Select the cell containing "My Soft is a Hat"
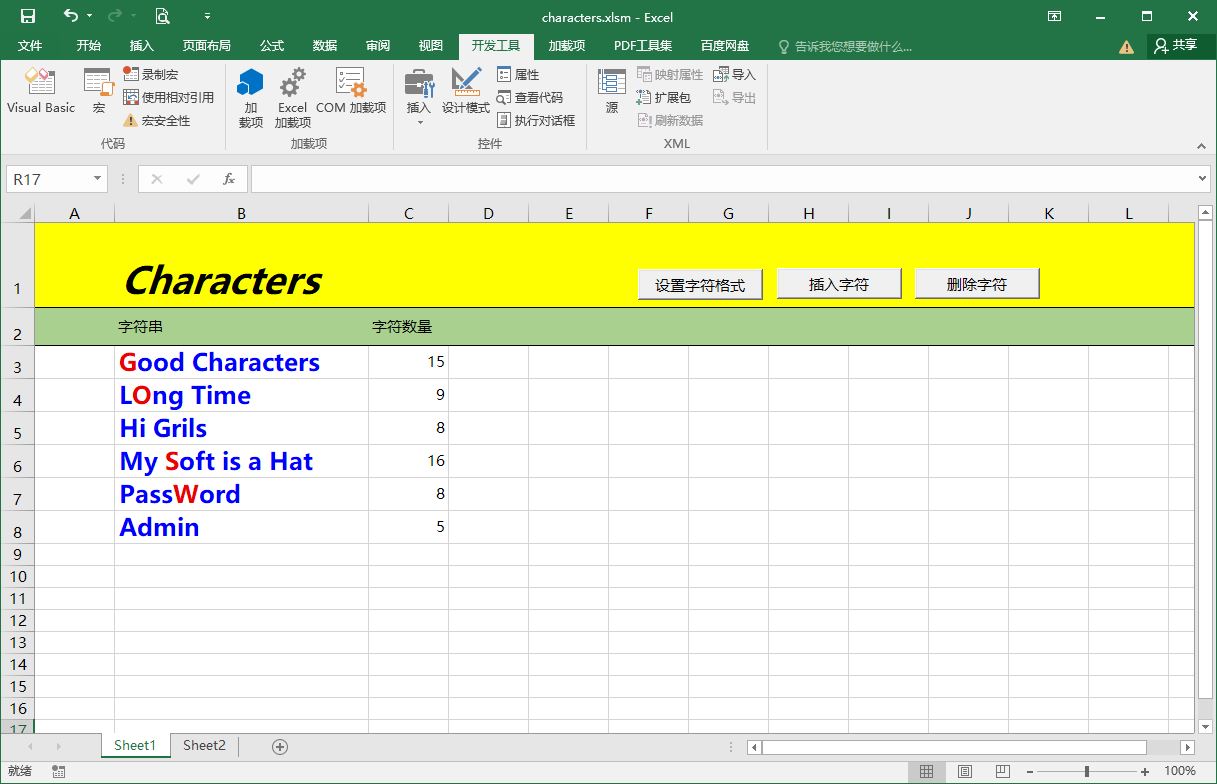The height and width of the screenshot is (784, 1217). coord(241,461)
